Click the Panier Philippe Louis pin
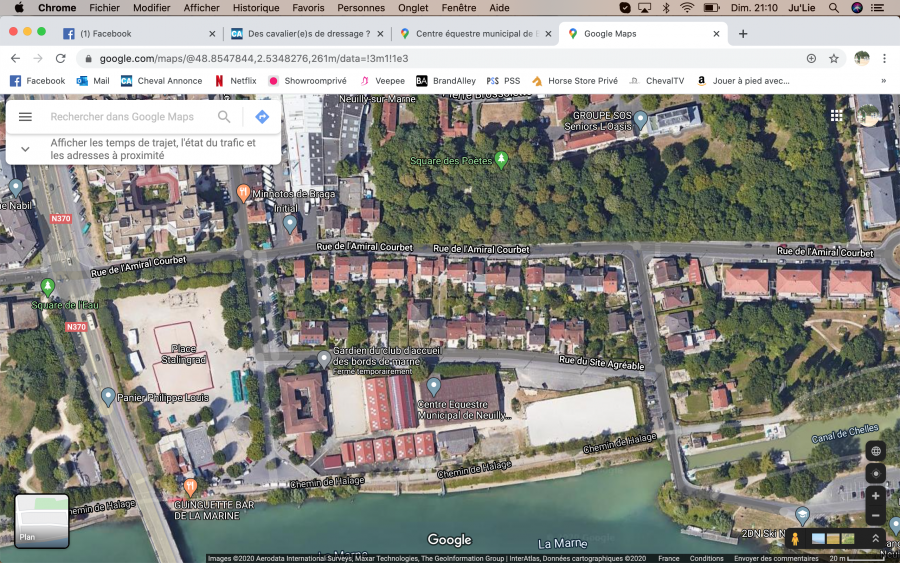The width and height of the screenshot is (900, 563). [x=108, y=396]
